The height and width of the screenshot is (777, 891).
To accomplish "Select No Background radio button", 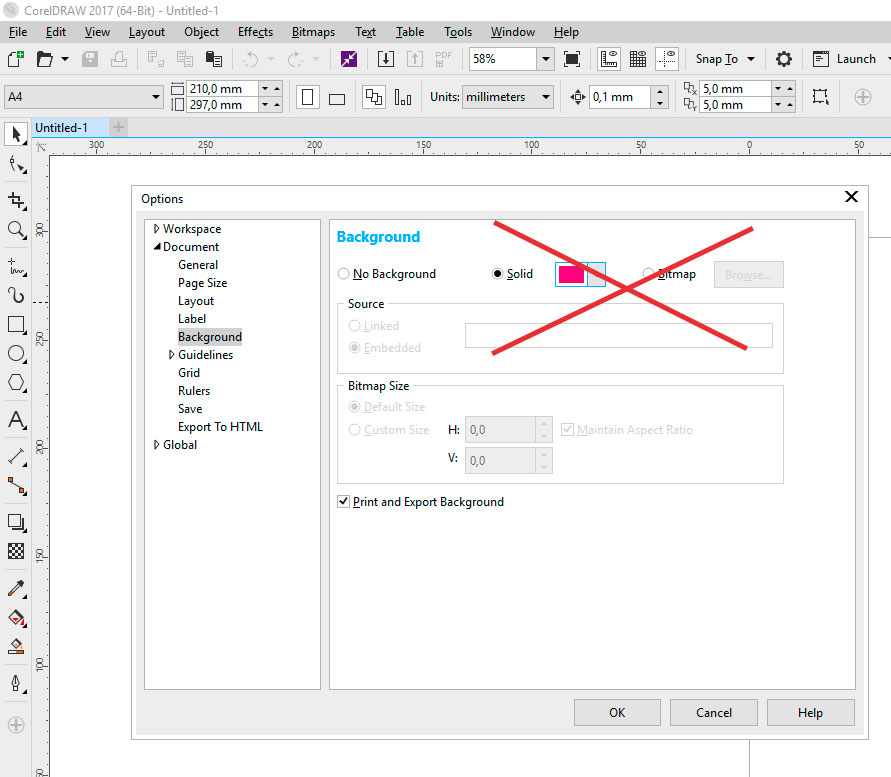I will tap(343, 274).
